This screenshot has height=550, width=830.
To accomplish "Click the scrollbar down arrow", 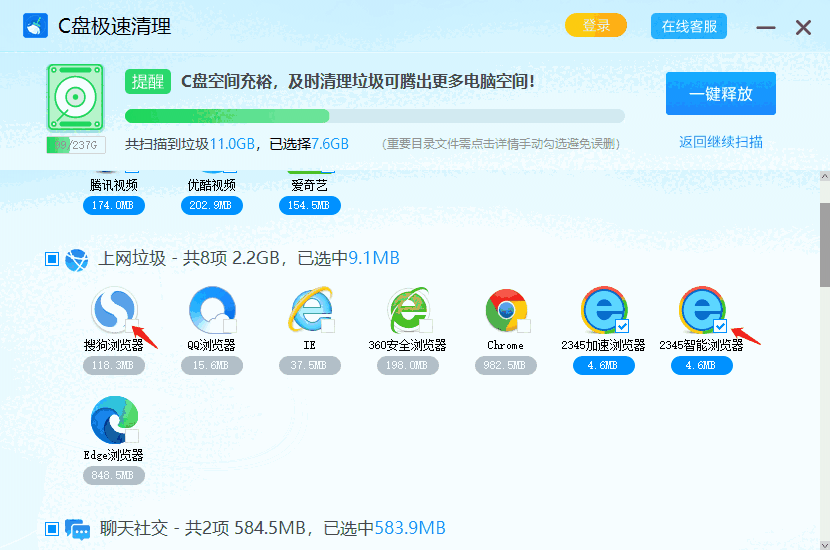I will click(x=825, y=545).
